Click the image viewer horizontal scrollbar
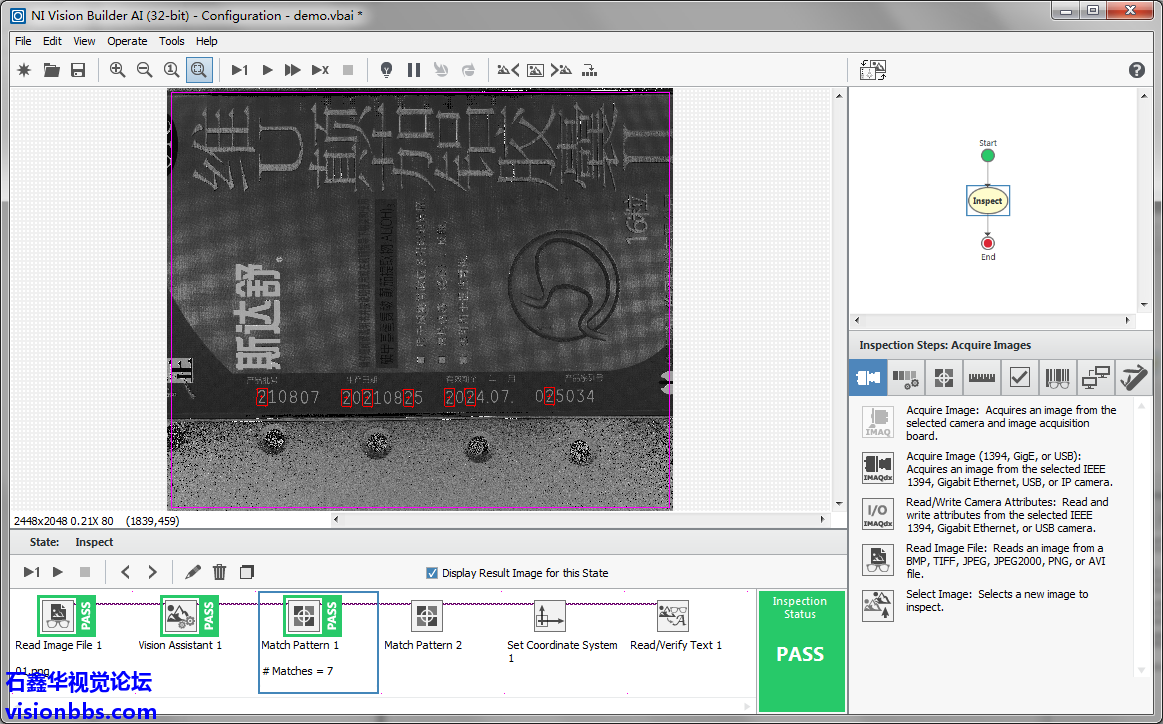This screenshot has height=724, width=1163. point(580,520)
